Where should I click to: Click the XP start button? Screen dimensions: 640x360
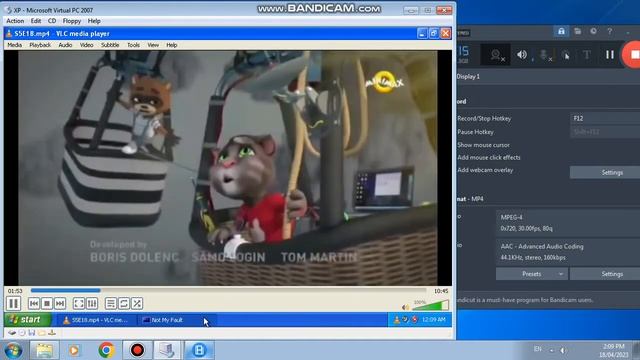click(x=28, y=320)
